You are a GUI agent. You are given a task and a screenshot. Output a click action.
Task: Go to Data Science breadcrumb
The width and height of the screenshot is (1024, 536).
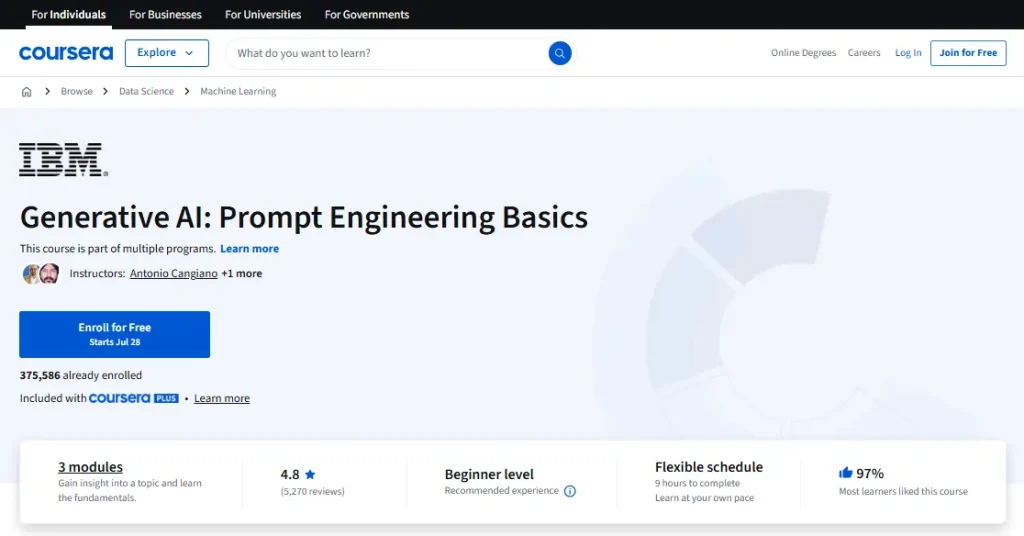(x=146, y=91)
